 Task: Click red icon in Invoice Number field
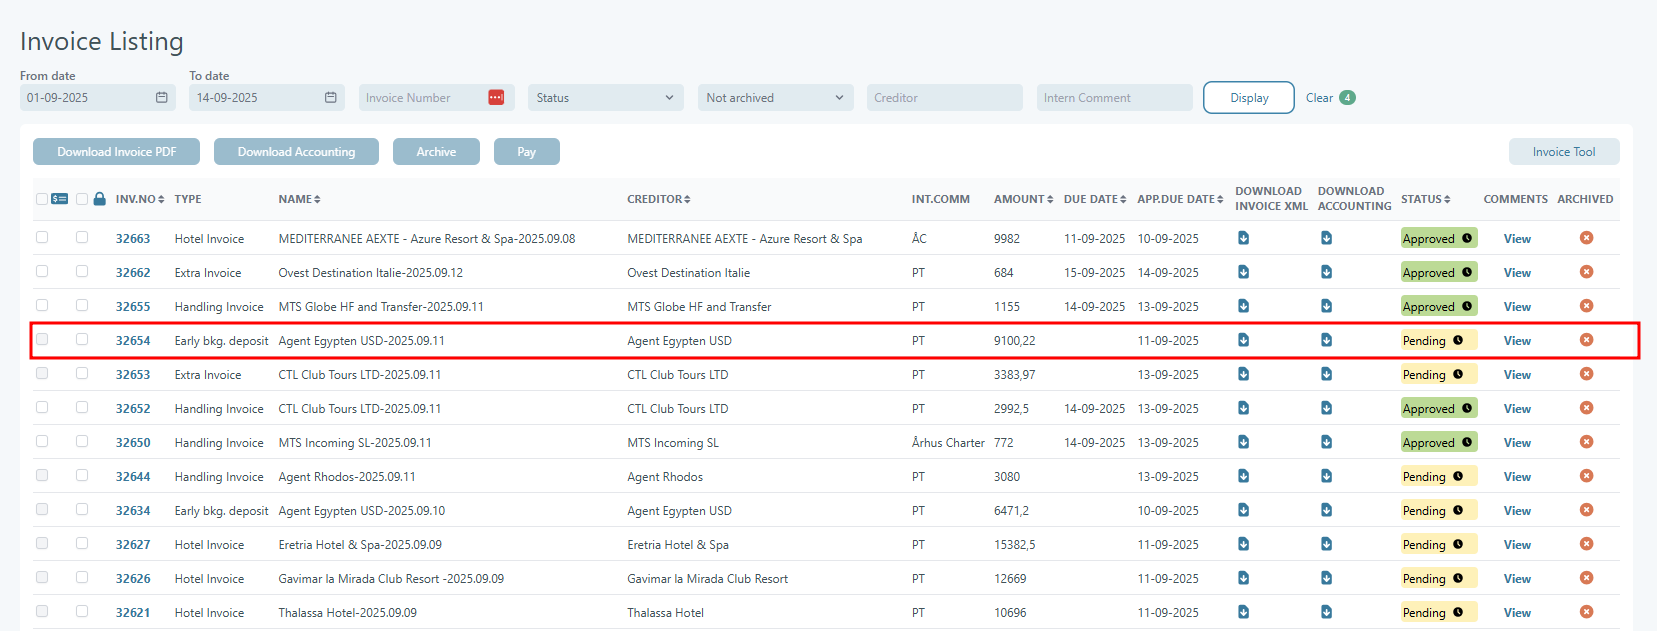click(496, 98)
